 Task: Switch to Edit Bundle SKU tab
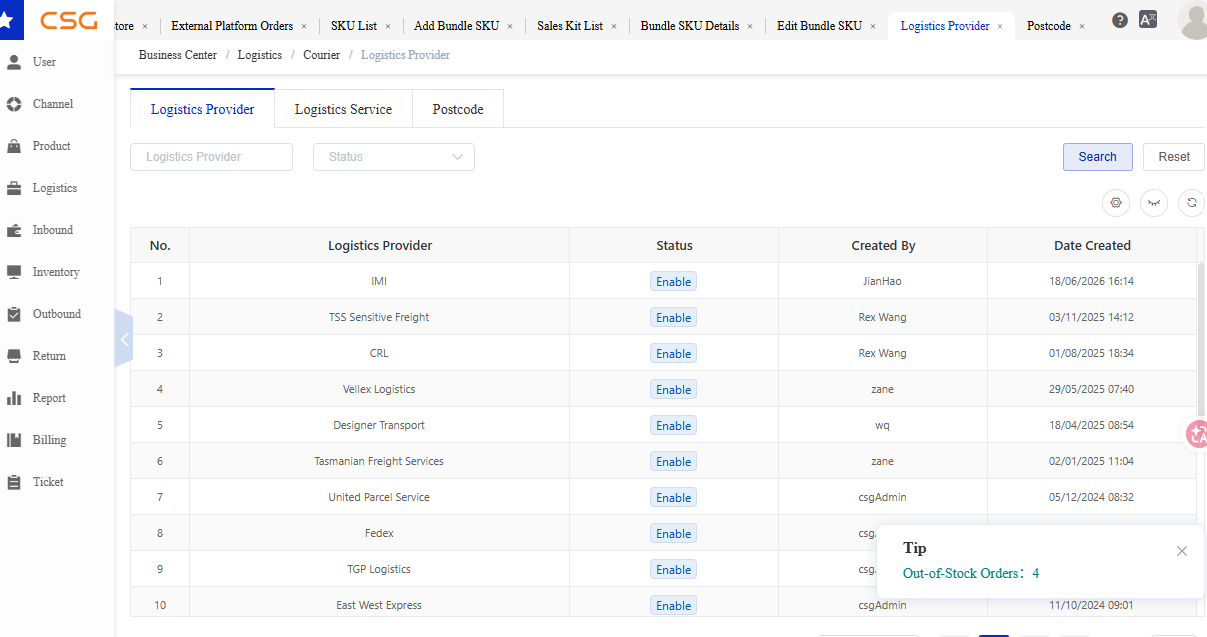point(819,26)
